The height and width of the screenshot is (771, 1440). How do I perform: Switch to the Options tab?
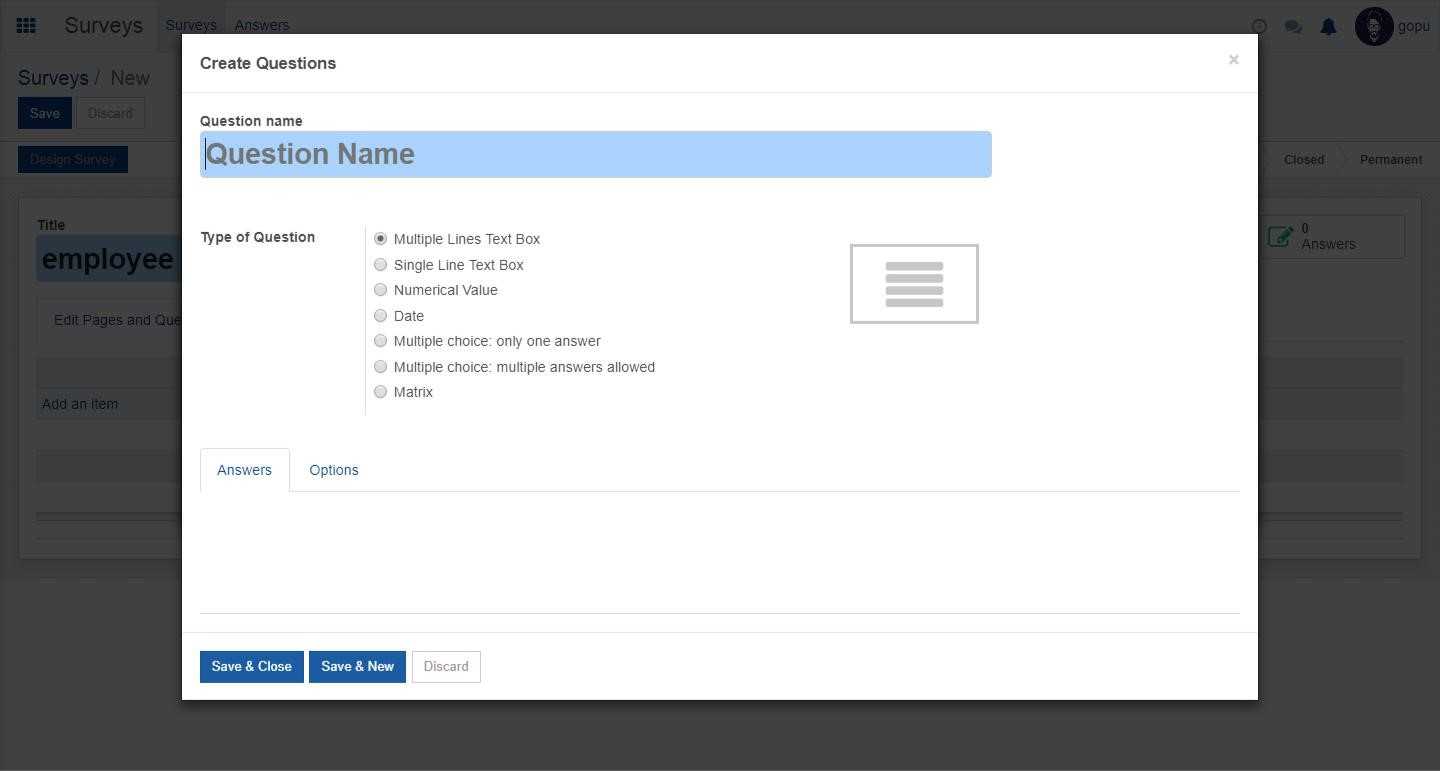click(x=333, y=470)
